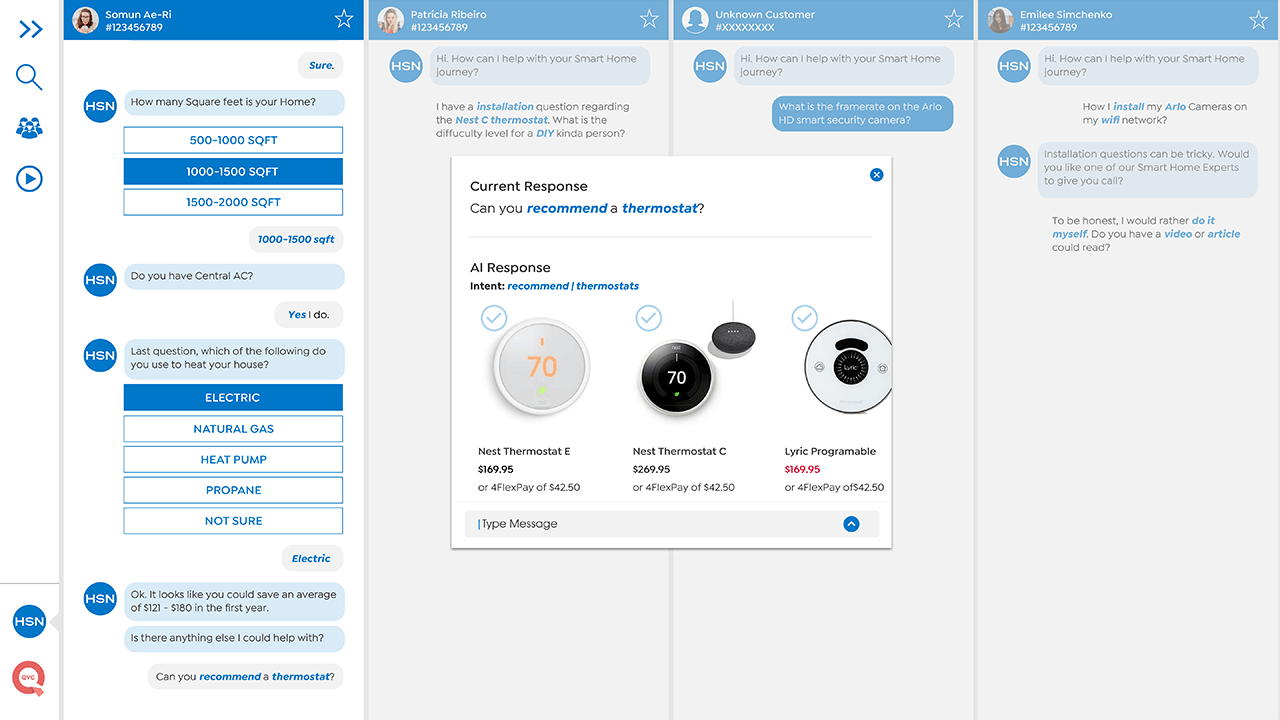Click Patricia Ribeiro's avatar photo
The width and height of the screenshot is (1280, 720).
[x=391, y=20]
